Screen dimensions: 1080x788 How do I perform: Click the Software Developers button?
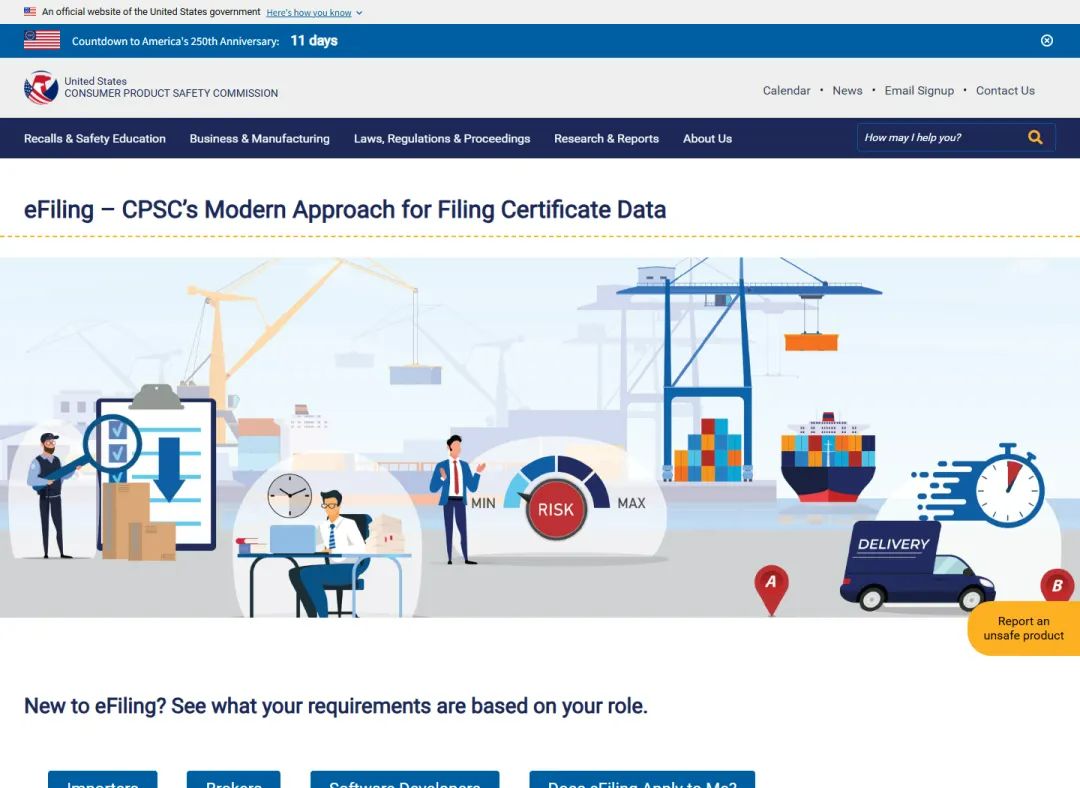tap(404, 780)
